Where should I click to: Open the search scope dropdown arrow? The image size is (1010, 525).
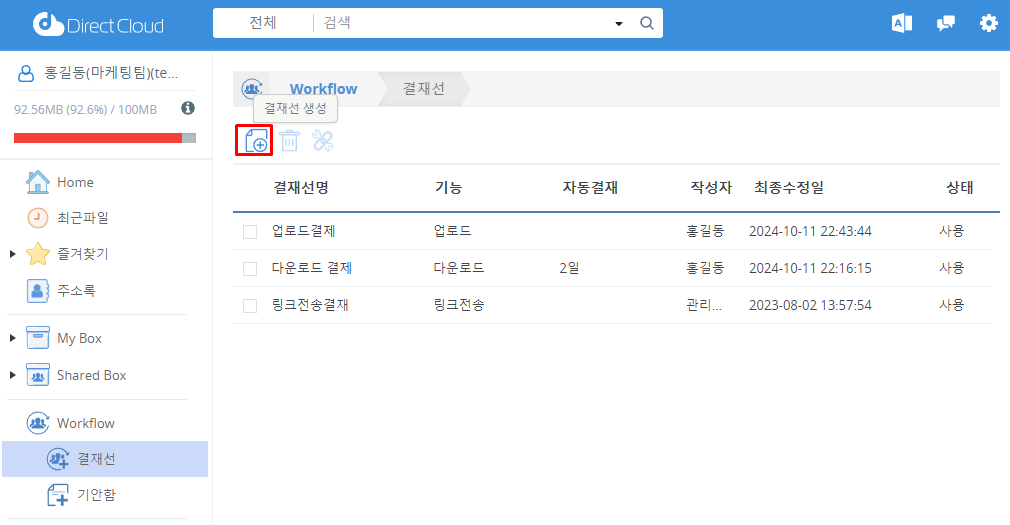pos(618,23)
